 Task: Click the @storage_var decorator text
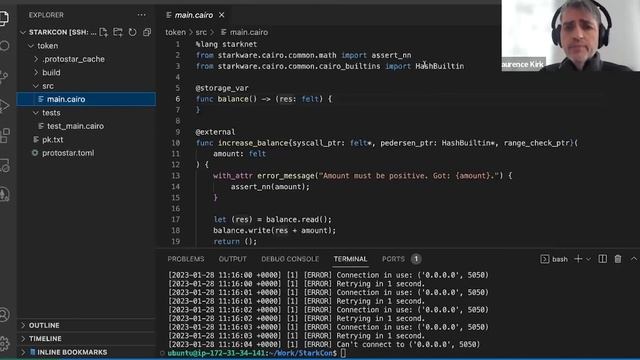coord(222,88)
